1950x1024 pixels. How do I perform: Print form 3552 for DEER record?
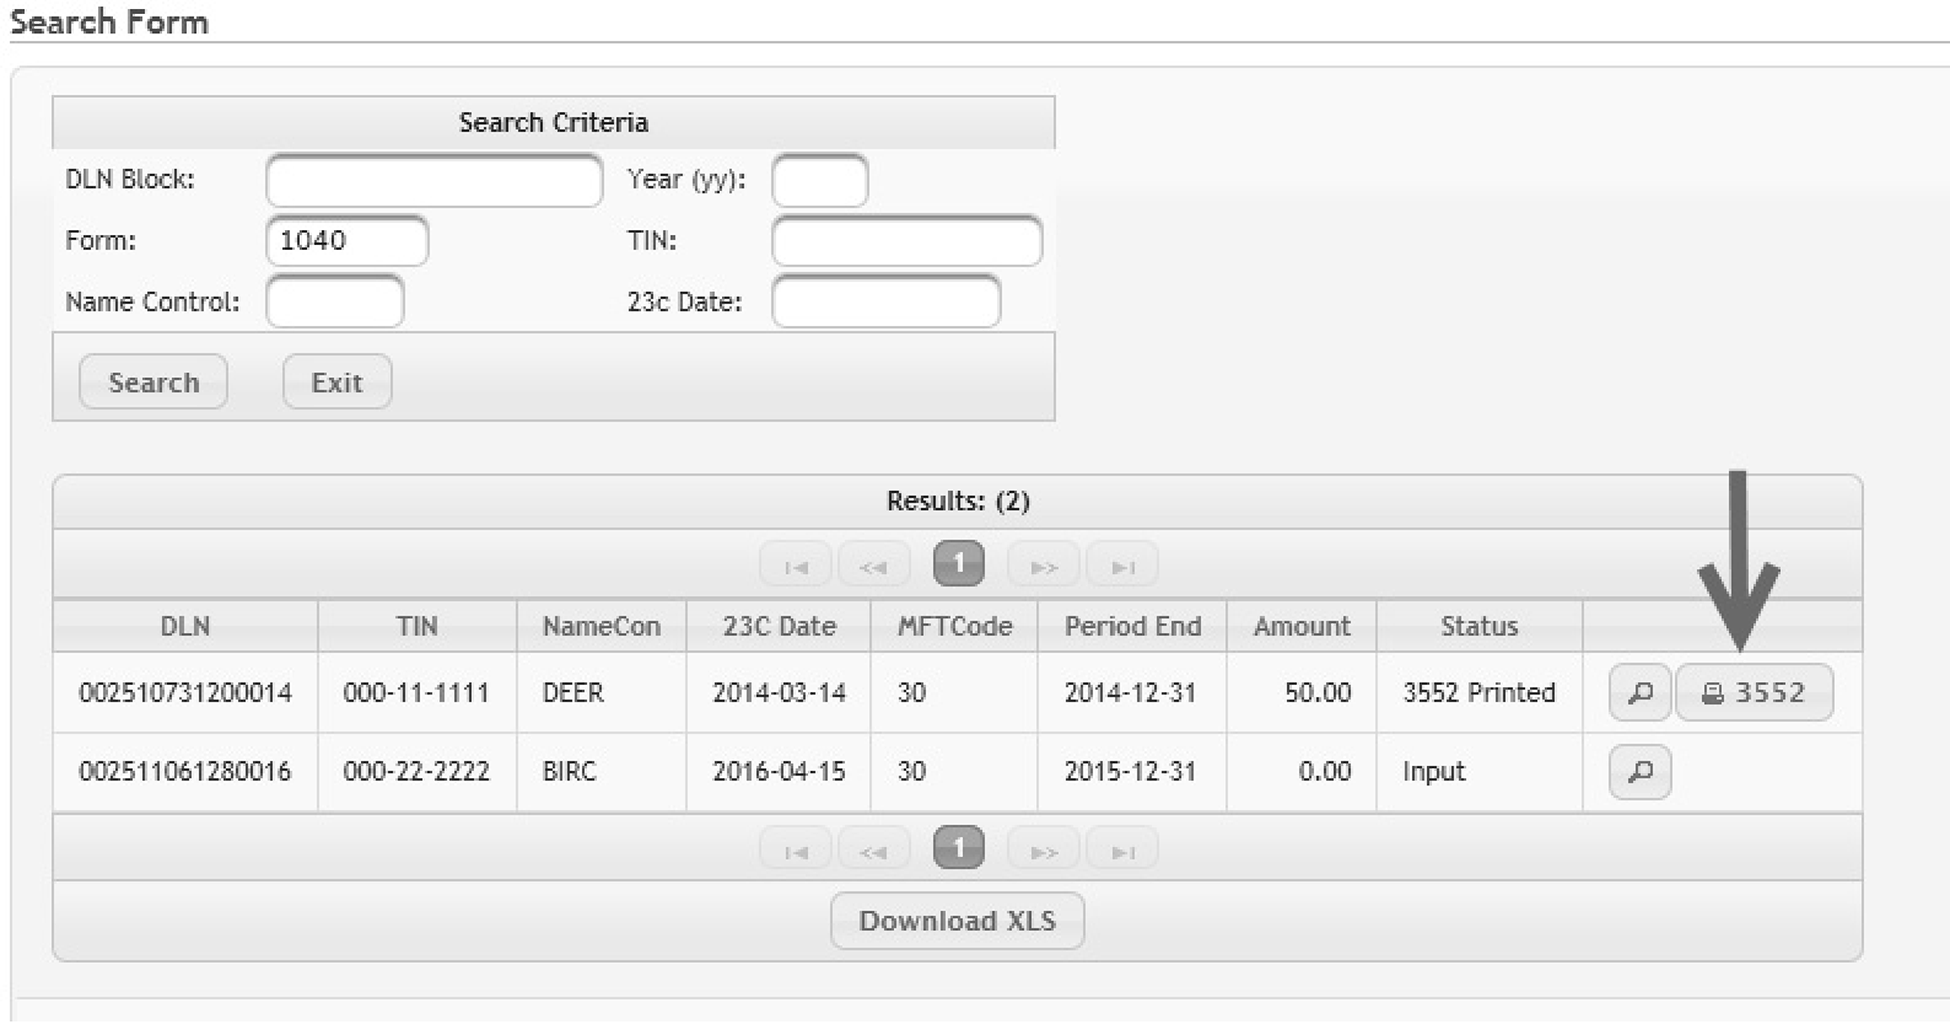click(x=1754, y=692)
